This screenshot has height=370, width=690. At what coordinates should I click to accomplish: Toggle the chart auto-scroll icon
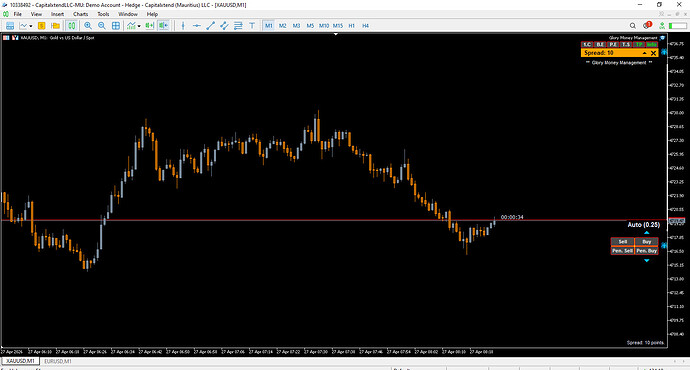pyautogui.click(x=150, y=26)
